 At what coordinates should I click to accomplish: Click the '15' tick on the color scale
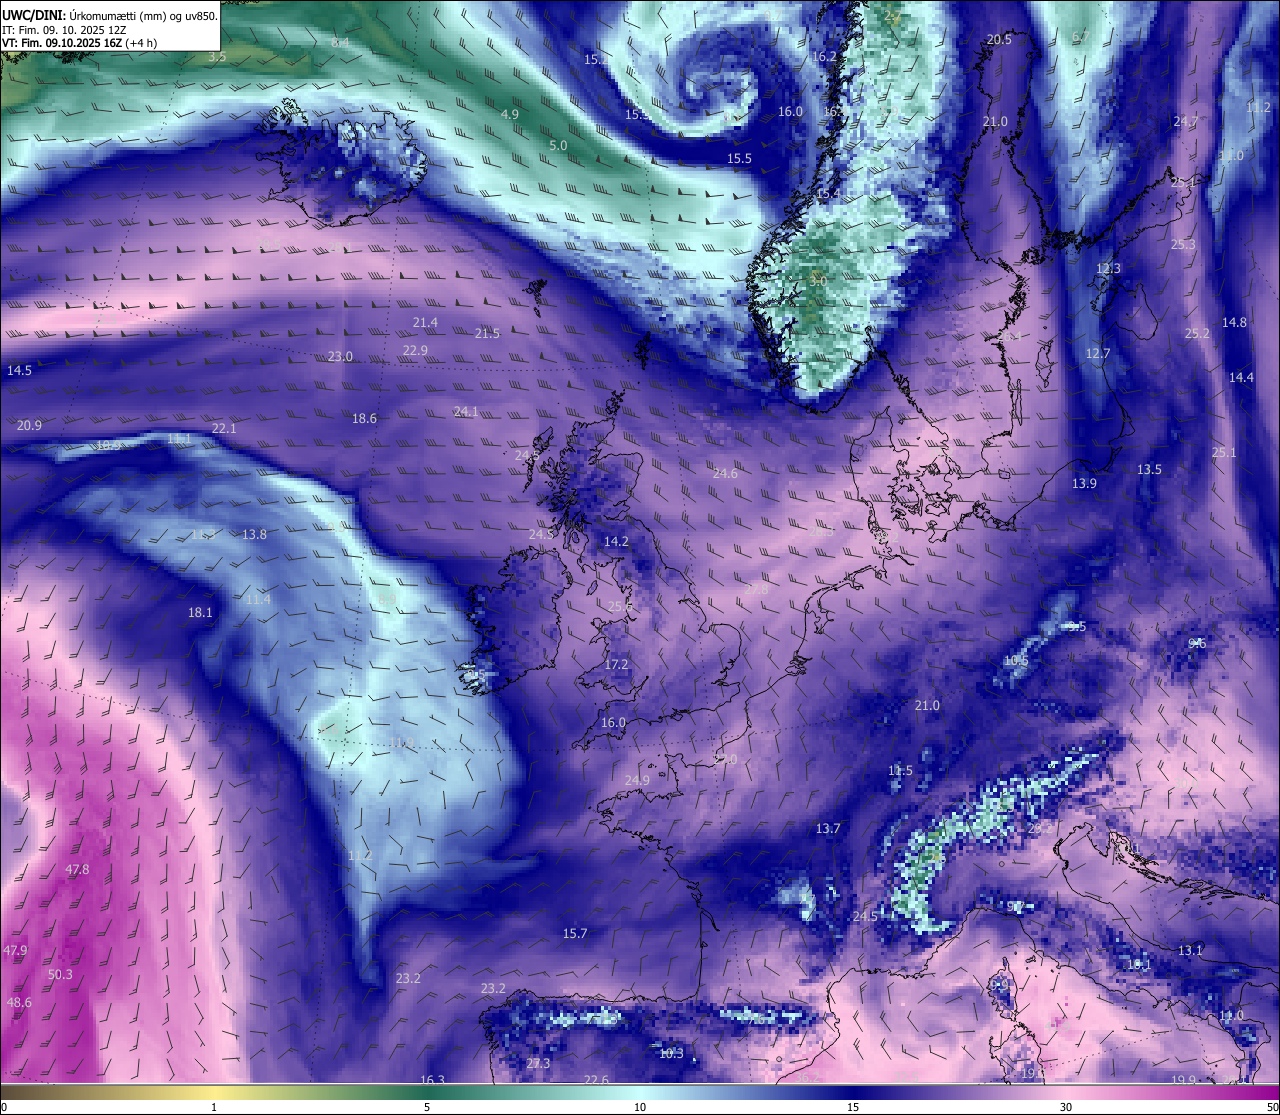pos(853,1107)
